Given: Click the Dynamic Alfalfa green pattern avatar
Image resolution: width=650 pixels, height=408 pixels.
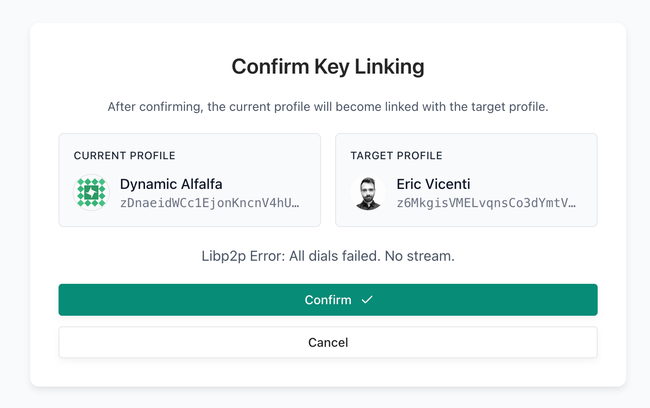Looking at the screenshot, I should tap(91, 193).
